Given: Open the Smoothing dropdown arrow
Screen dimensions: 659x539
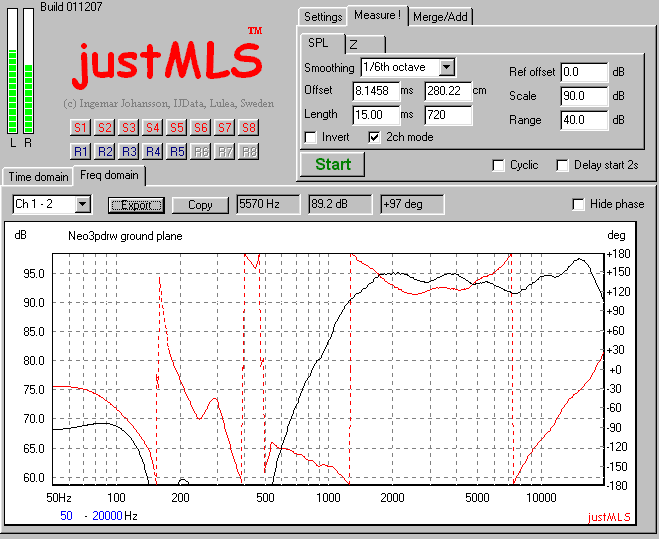Looking at the screenshot, I should [446, 67].
